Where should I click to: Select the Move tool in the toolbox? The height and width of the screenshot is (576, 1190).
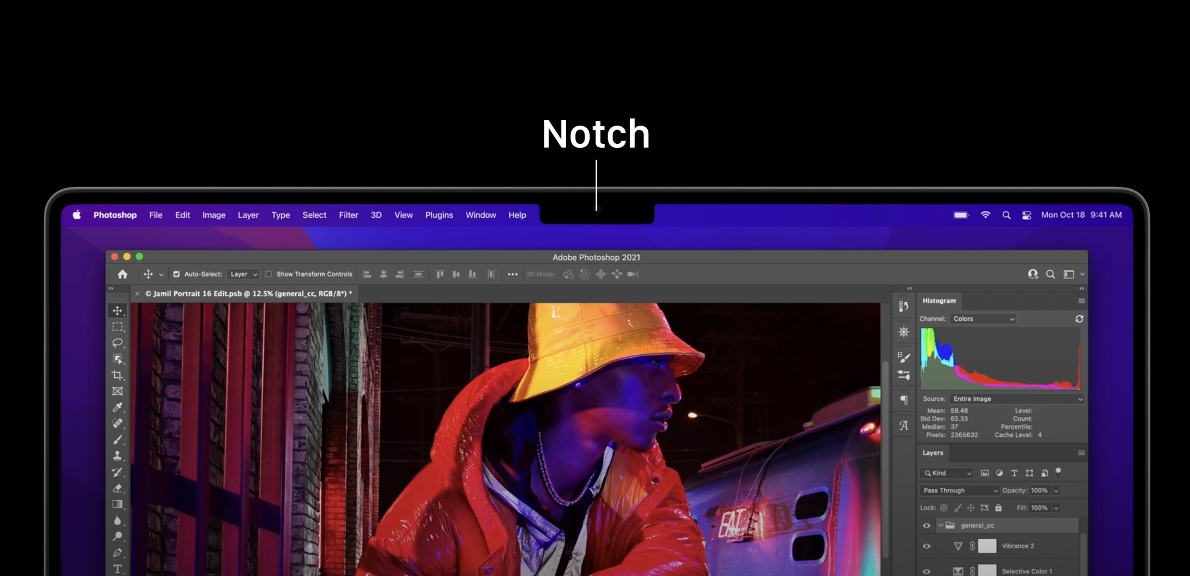point(118,311)
